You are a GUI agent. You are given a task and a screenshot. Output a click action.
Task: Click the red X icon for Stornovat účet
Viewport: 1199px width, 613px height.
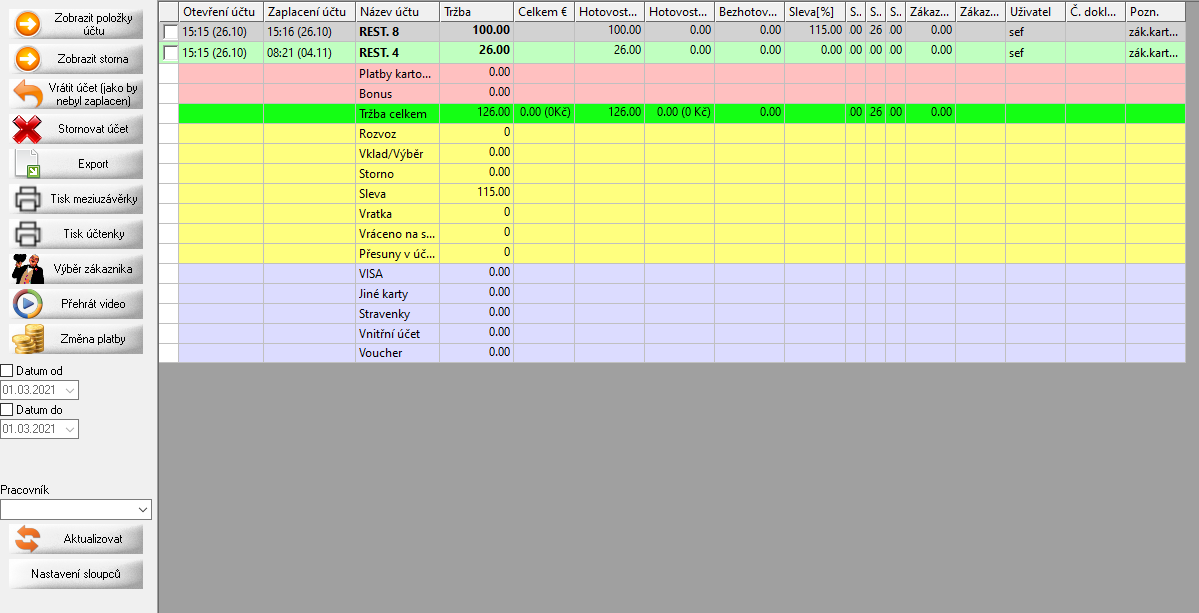coord(29,129)
